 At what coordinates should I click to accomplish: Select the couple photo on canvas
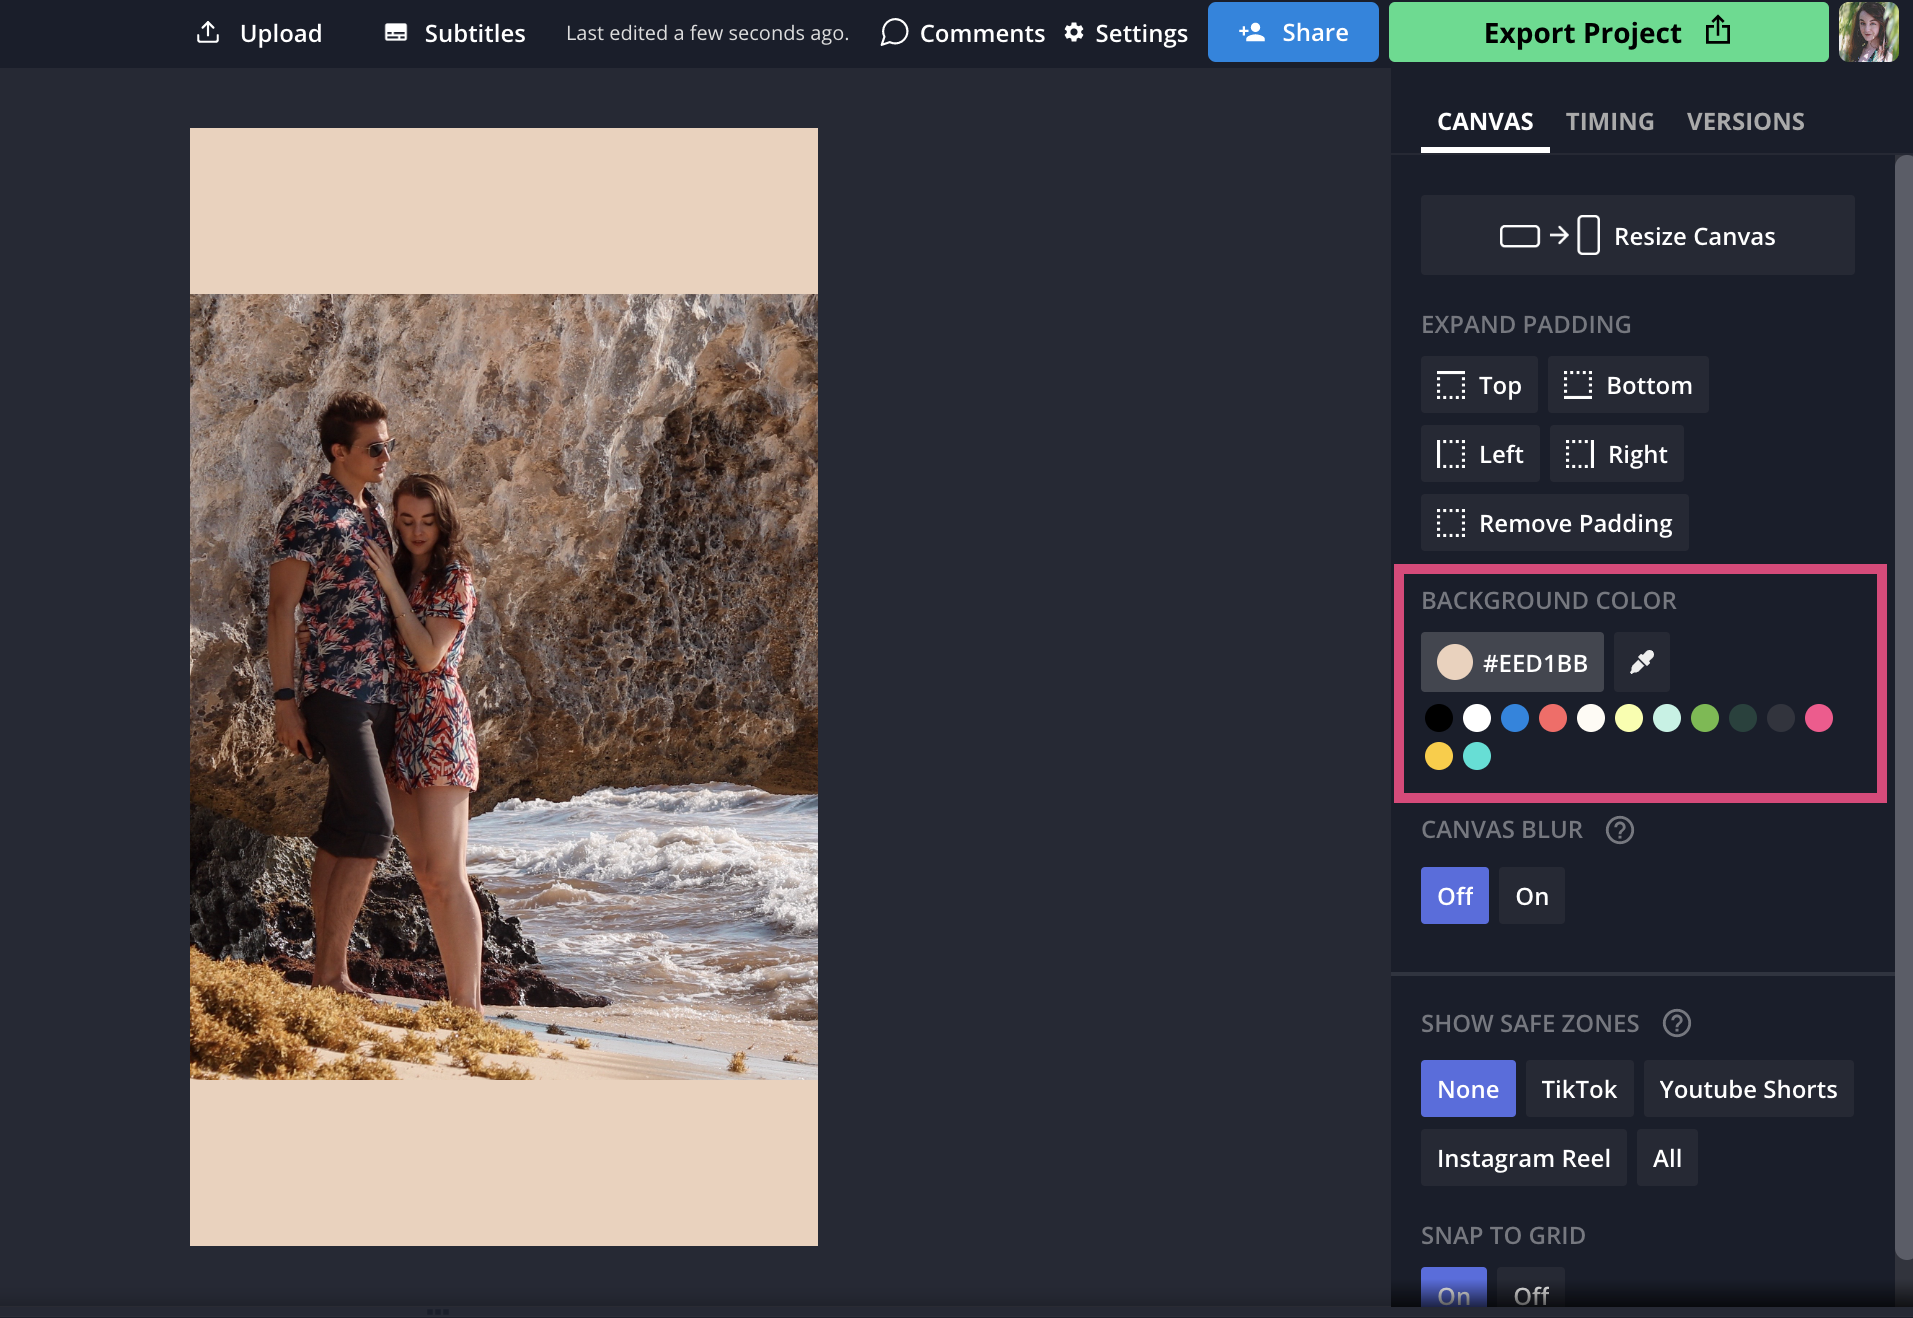click(x=503, y=686)
